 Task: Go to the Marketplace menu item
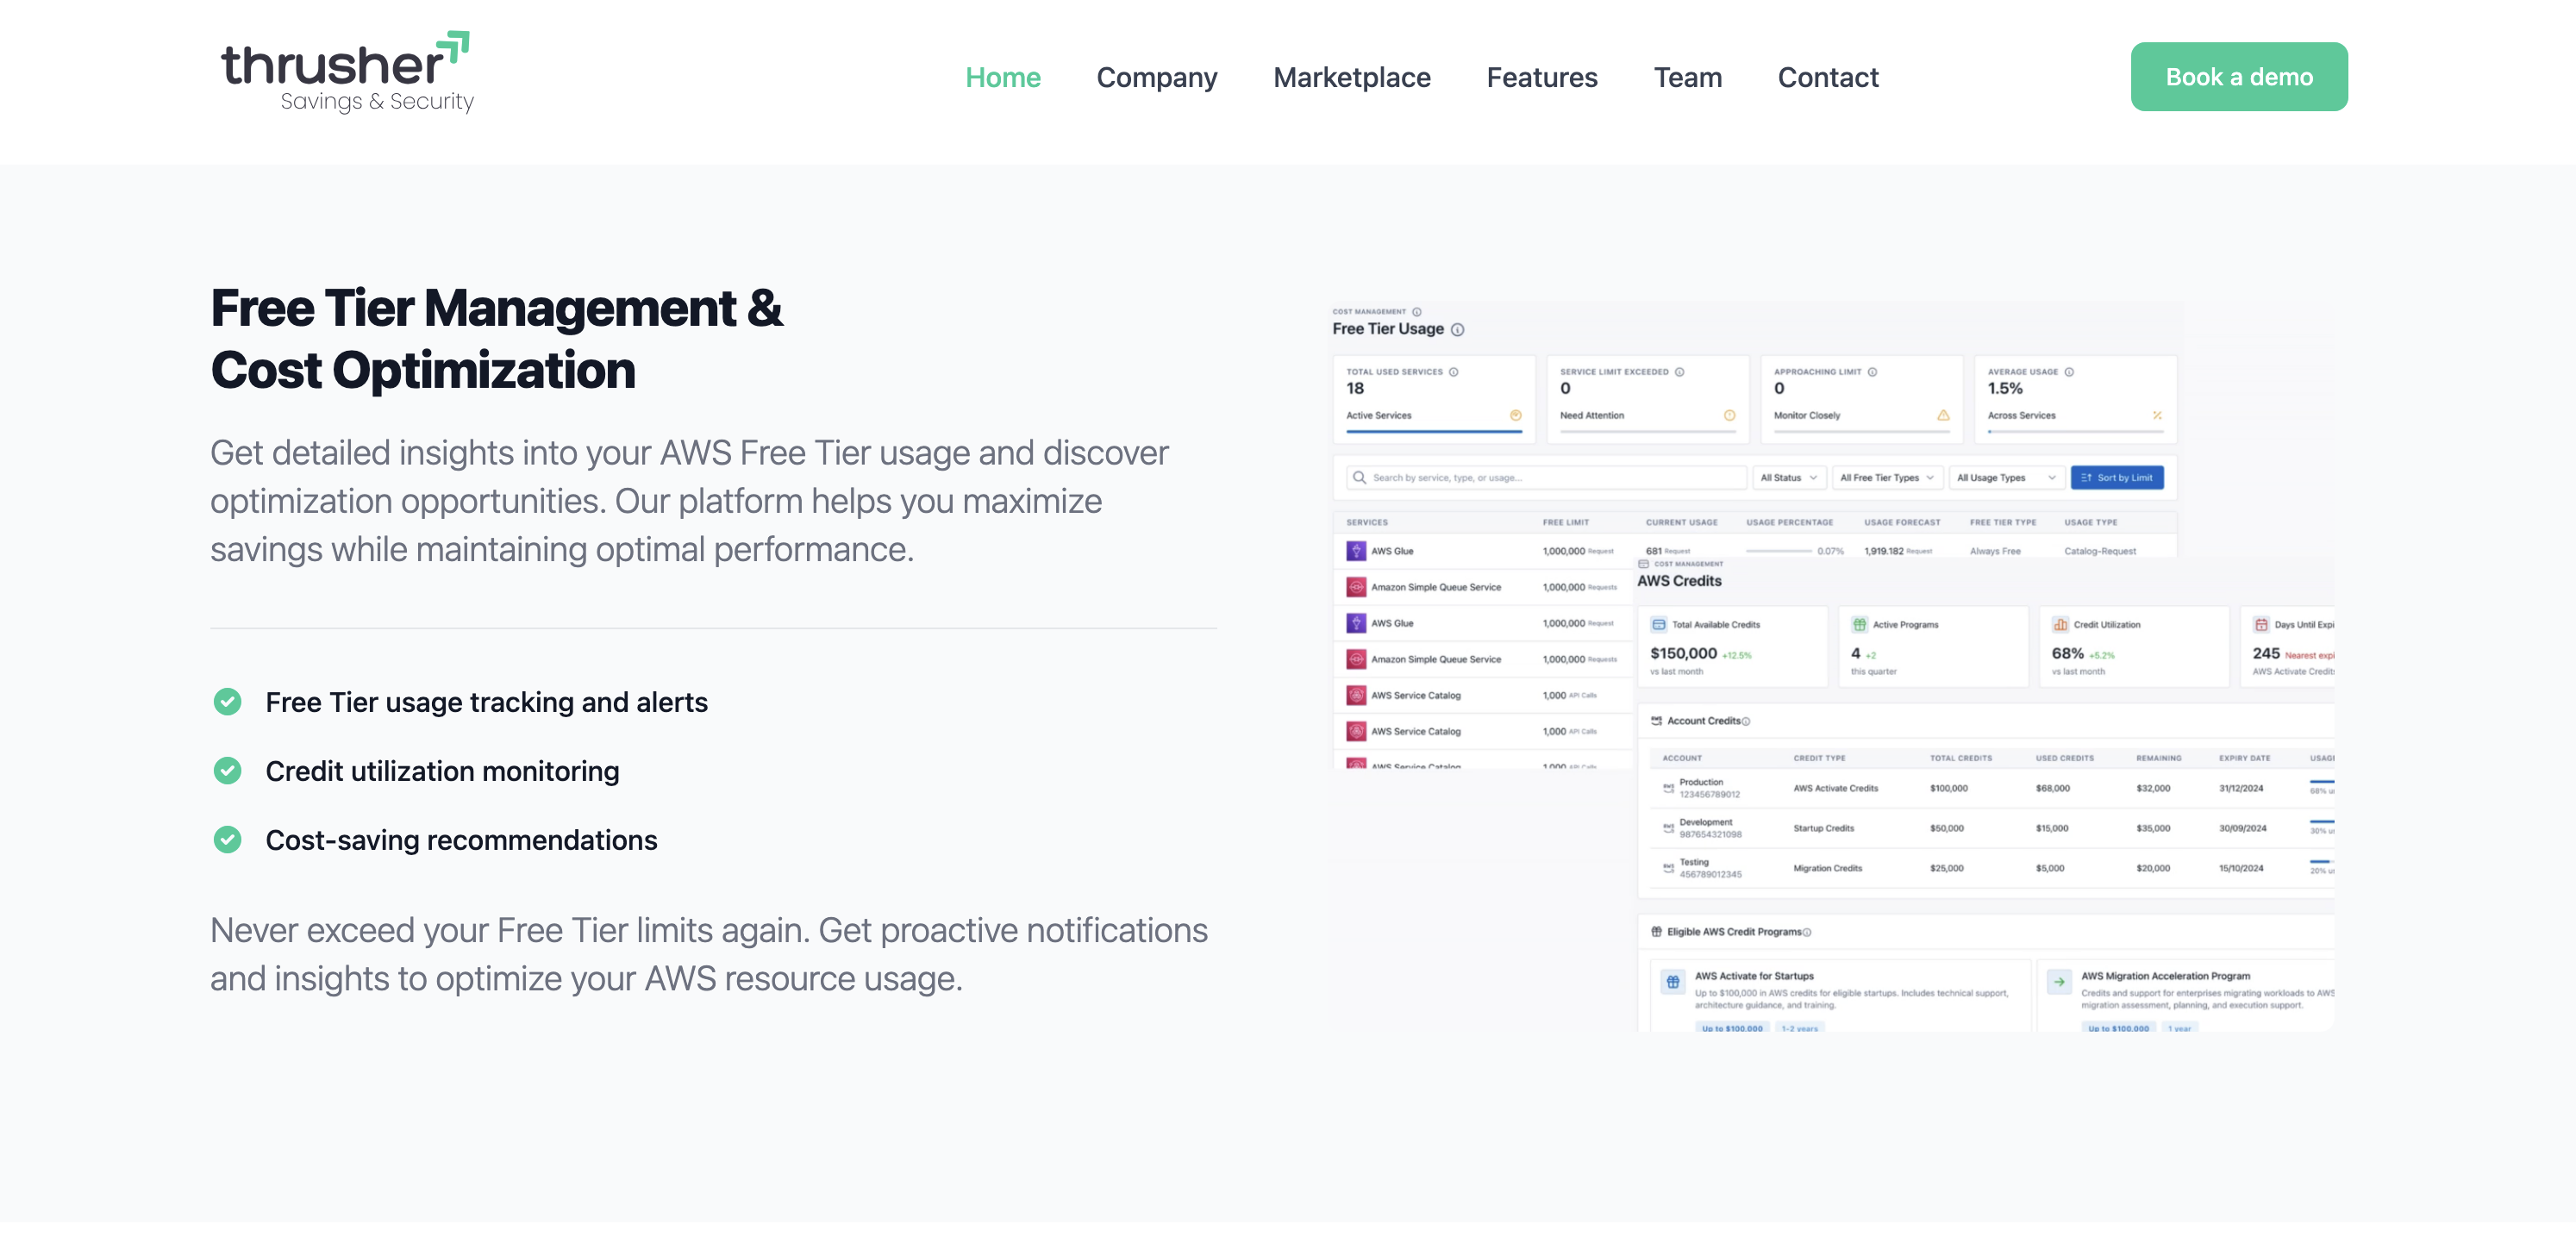click(1351, 77)
